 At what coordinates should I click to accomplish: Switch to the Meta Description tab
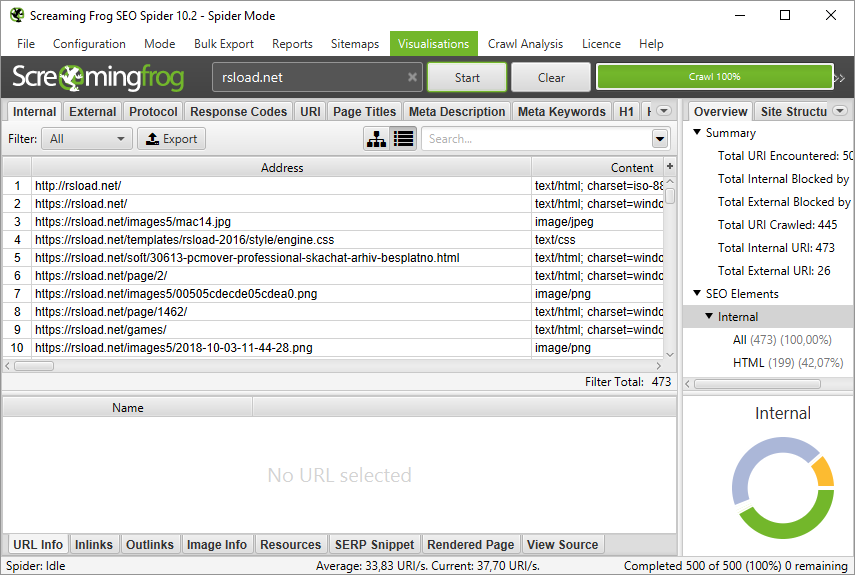[x=457, y=112]
